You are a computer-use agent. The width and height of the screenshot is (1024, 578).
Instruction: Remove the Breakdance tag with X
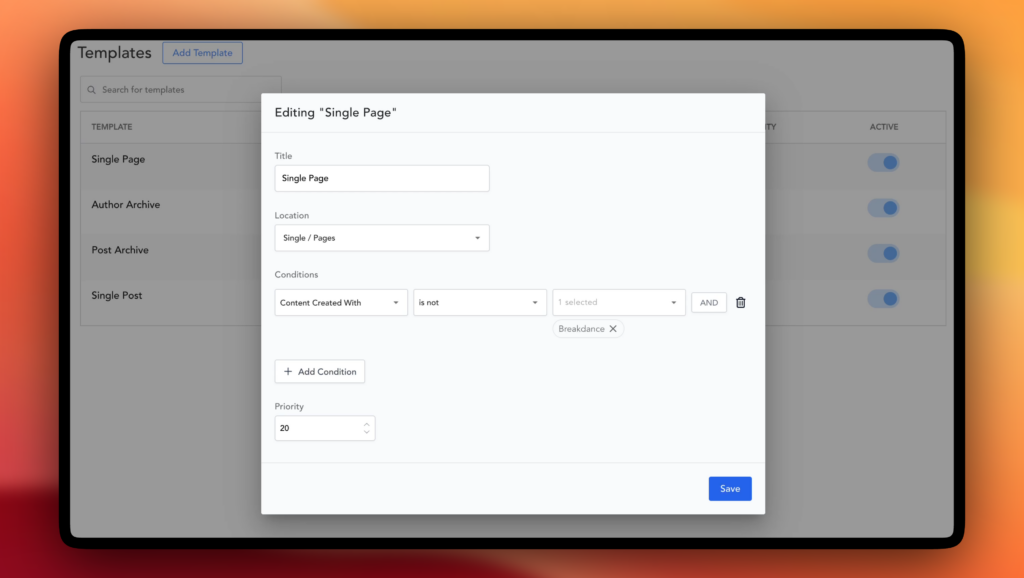[x=613, y=329]
